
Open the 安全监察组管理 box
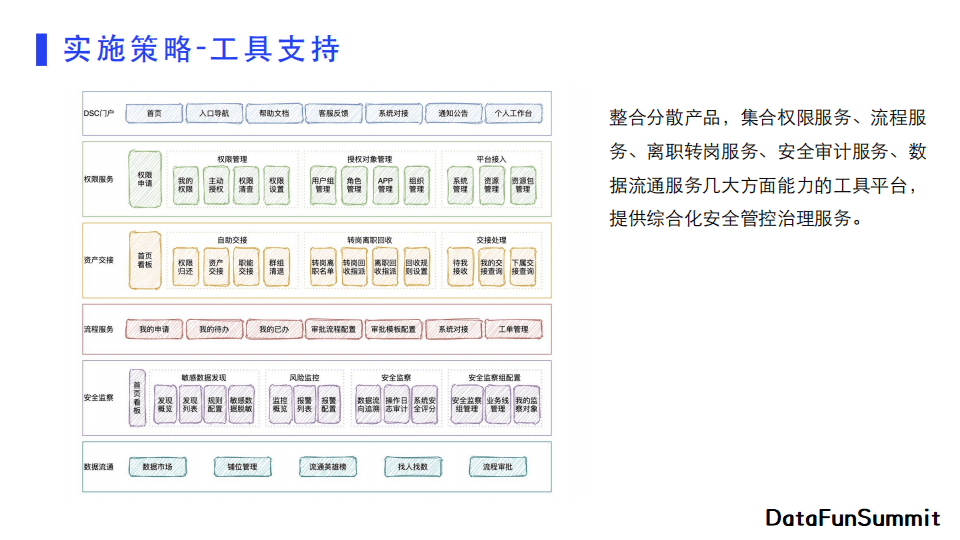pos(467,405)
